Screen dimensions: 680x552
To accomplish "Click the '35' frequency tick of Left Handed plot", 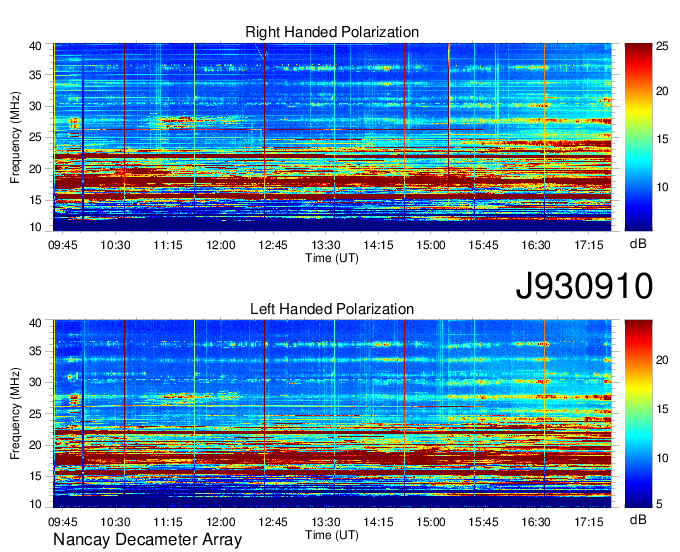I will (x=35, y=351).
